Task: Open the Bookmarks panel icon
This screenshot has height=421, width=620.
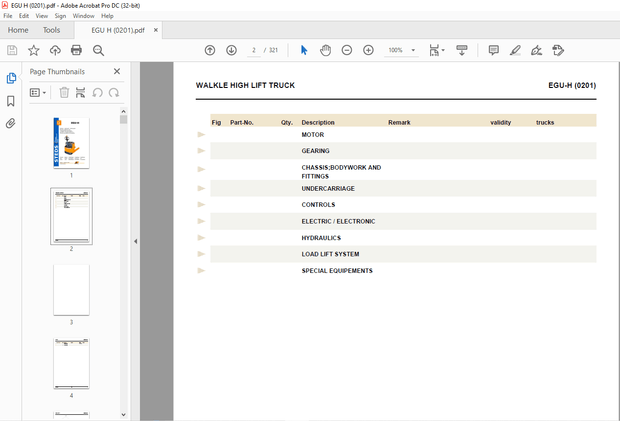Action: point(11,101)
